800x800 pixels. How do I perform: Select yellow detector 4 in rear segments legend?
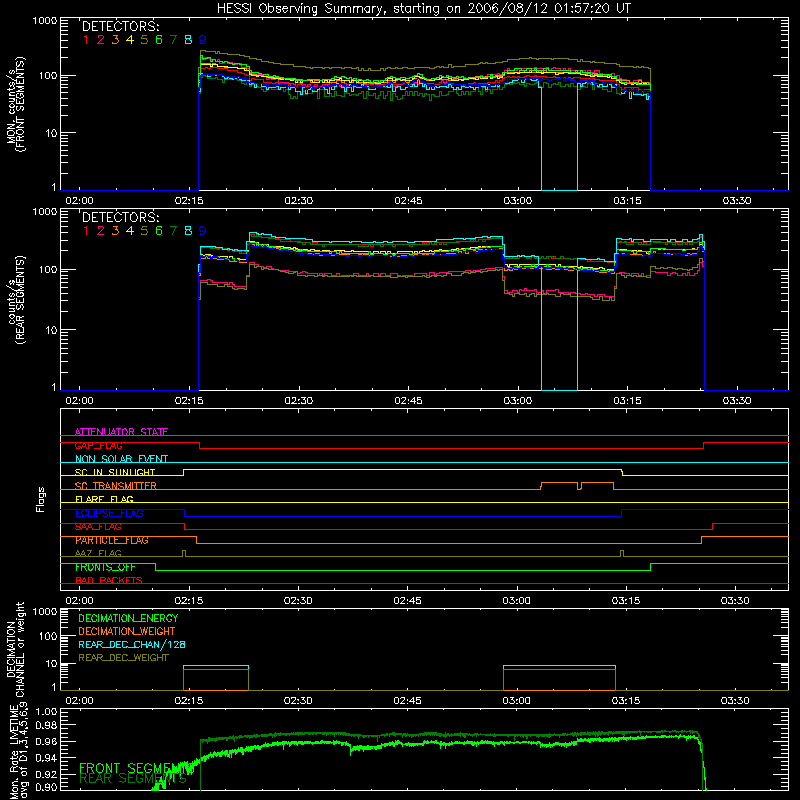pyautogui.click(x=130, y=231)
